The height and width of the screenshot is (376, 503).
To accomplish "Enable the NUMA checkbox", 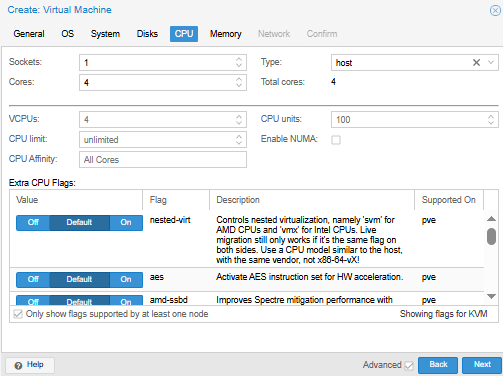I will coord(336,140).
